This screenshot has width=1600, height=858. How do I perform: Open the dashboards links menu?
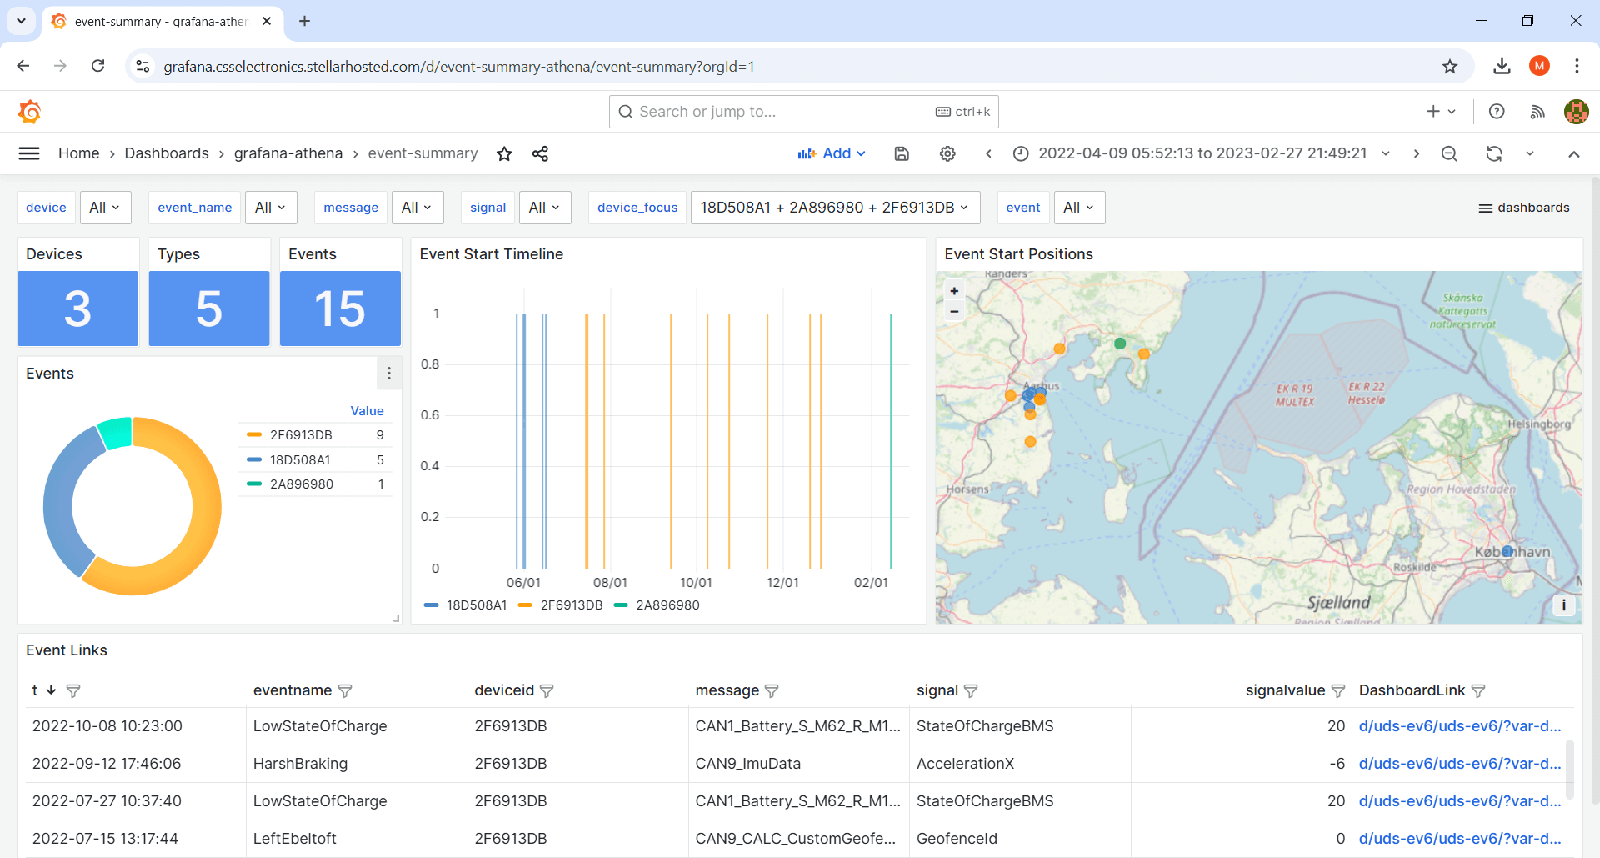(x=1524, y=207)
